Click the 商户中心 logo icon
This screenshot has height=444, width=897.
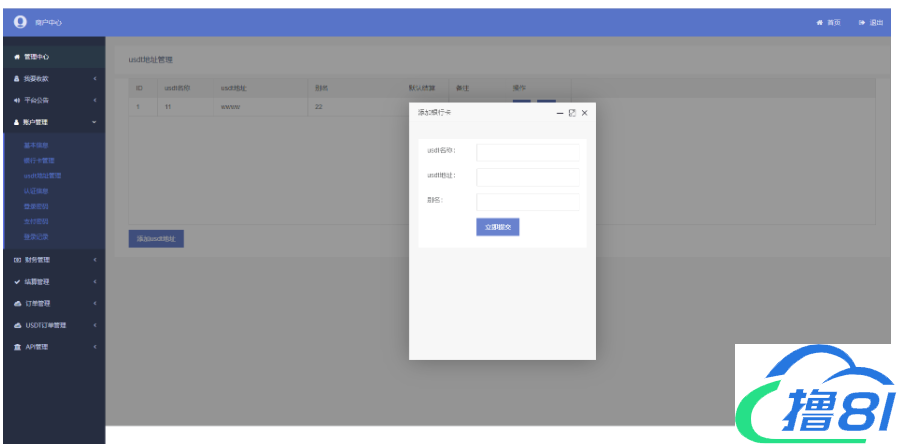[20, 22]
